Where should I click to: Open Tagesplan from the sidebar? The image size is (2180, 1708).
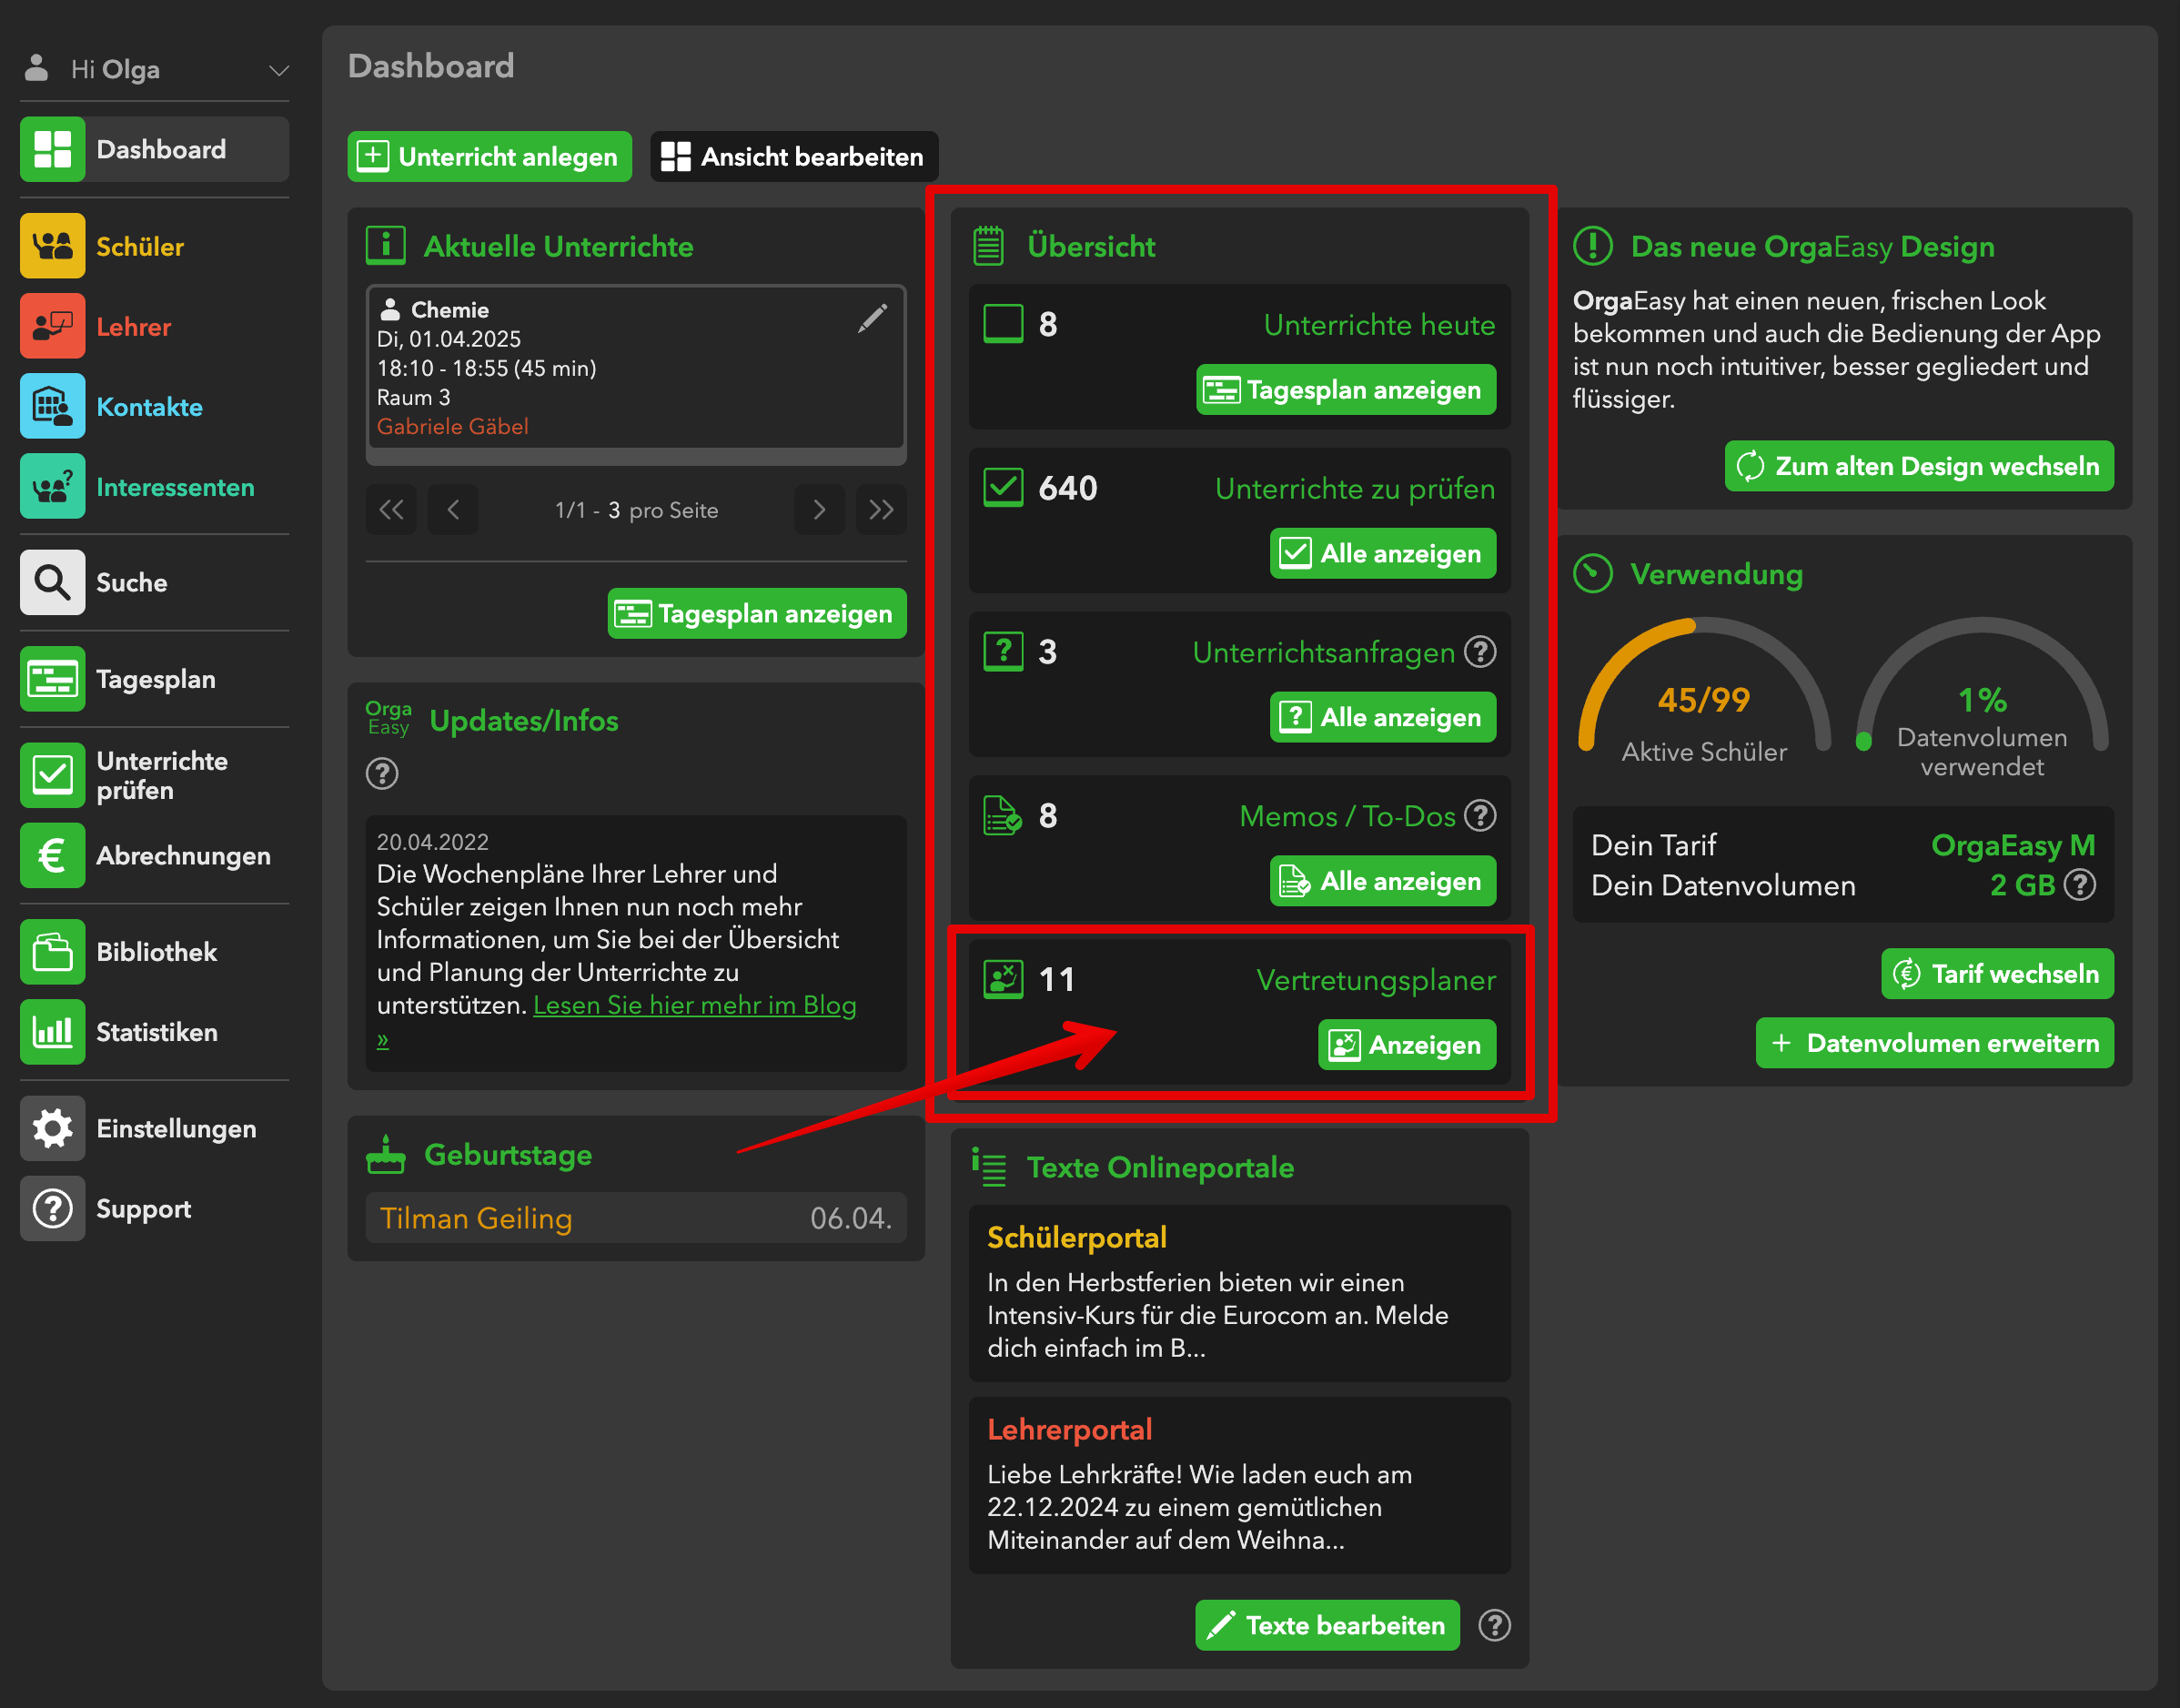[154, 679]
